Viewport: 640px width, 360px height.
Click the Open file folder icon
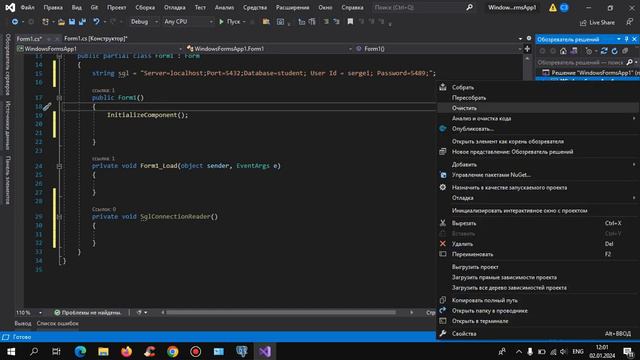61,22
